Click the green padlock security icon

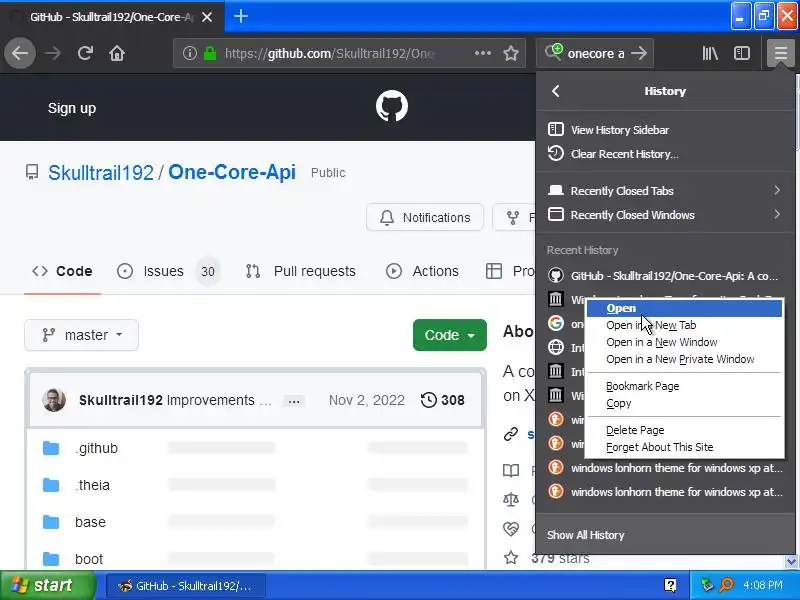tap(210, 53)
